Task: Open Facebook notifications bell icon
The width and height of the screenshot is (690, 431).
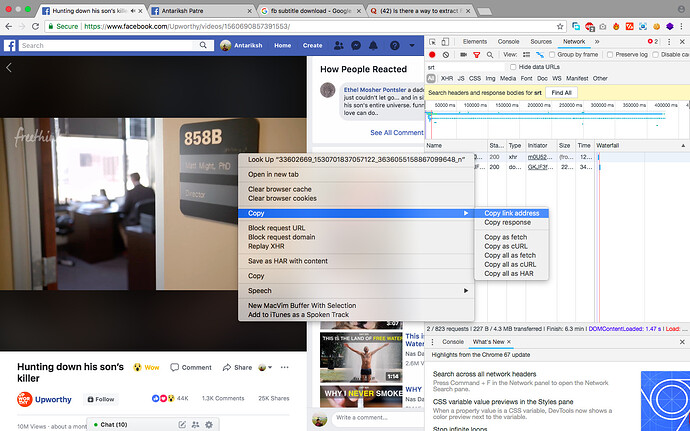Action: (x=372, y=46)
